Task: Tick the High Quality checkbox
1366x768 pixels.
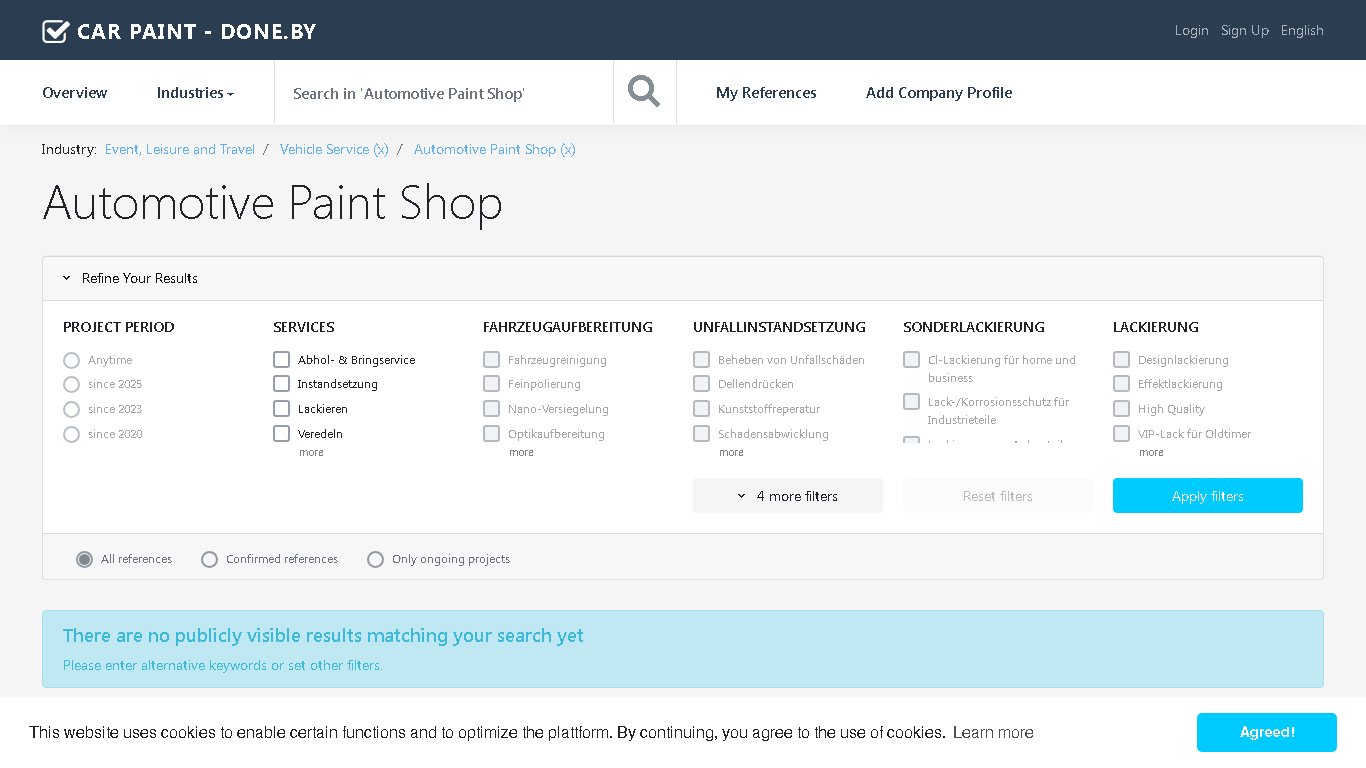Action: (x=1122, y=408)
